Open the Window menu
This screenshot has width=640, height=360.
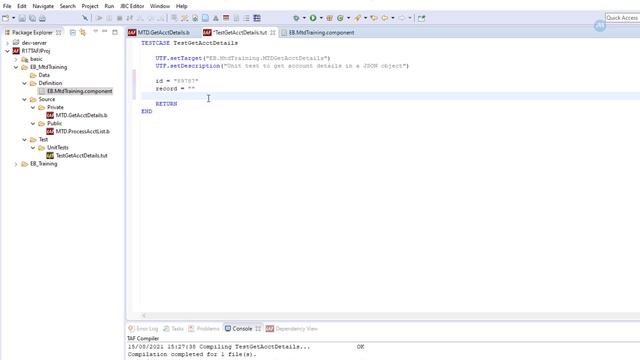pos(160,6)
